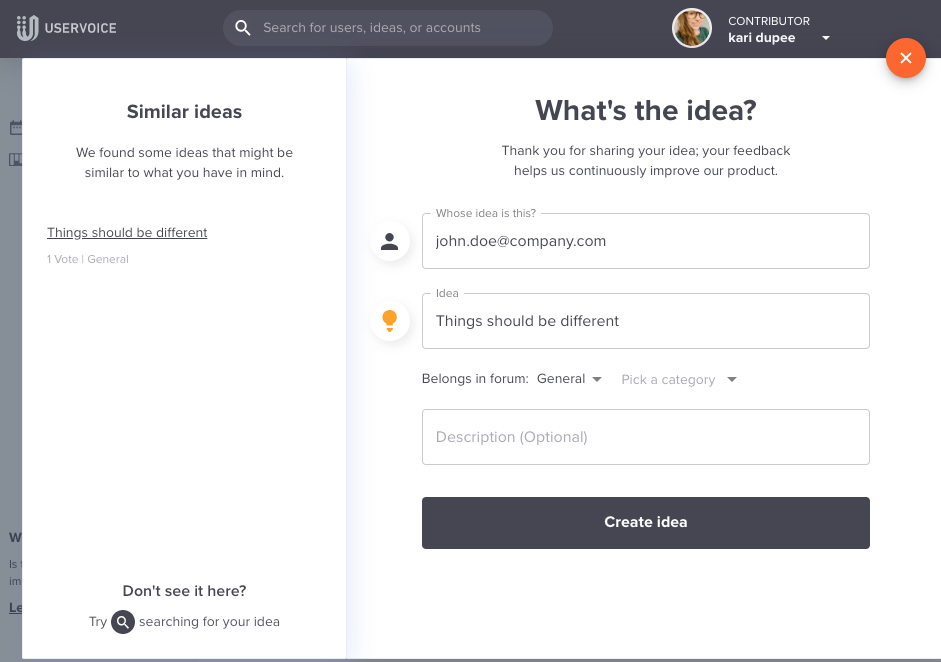Click the USERVOICE brand text

tap(80, 28)
